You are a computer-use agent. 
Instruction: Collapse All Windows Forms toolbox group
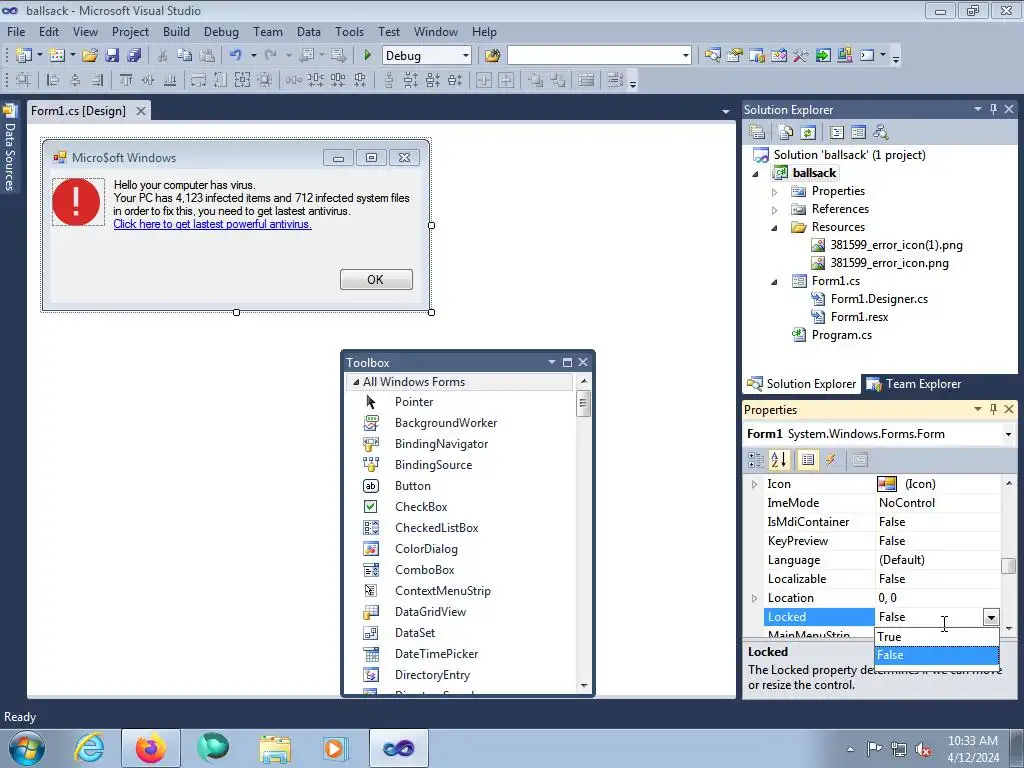tap(356, 382)
